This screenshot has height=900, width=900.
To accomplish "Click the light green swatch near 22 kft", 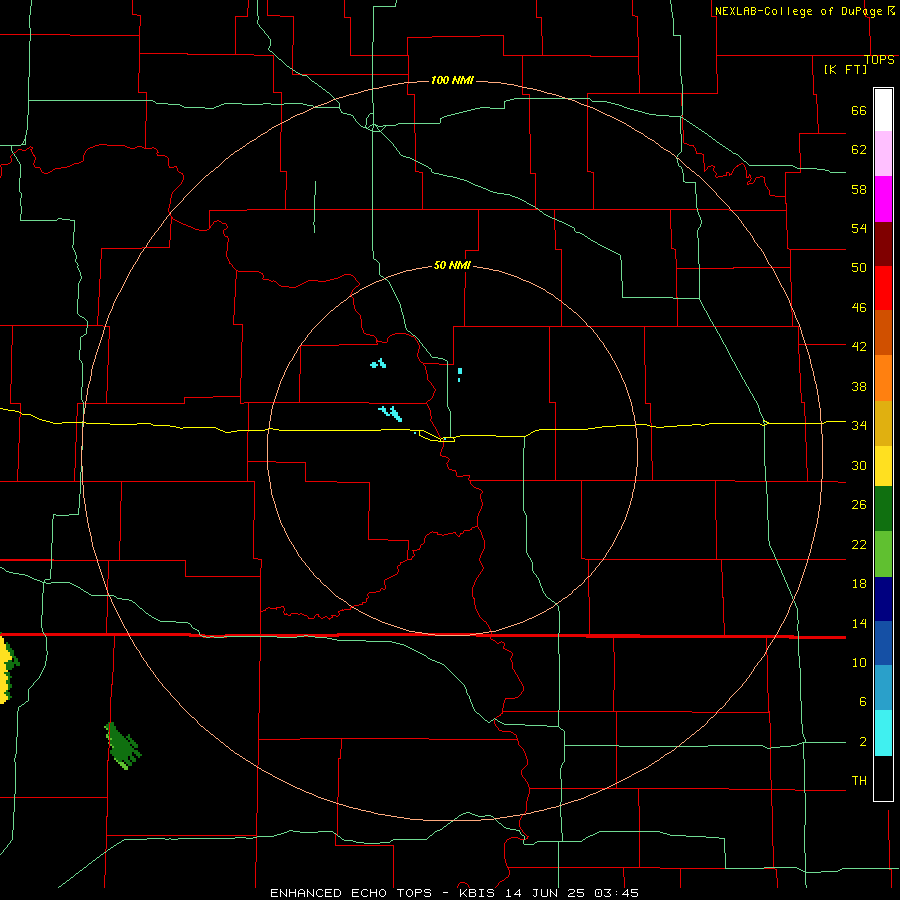I will coord(883,554).
